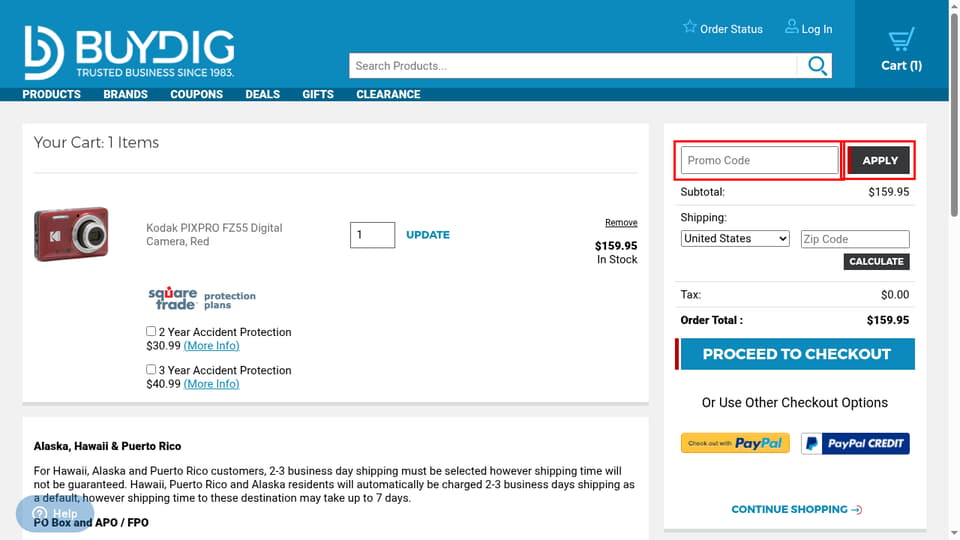Click UPDATE quantity link
960x540 pixels.
click(427, 235)
